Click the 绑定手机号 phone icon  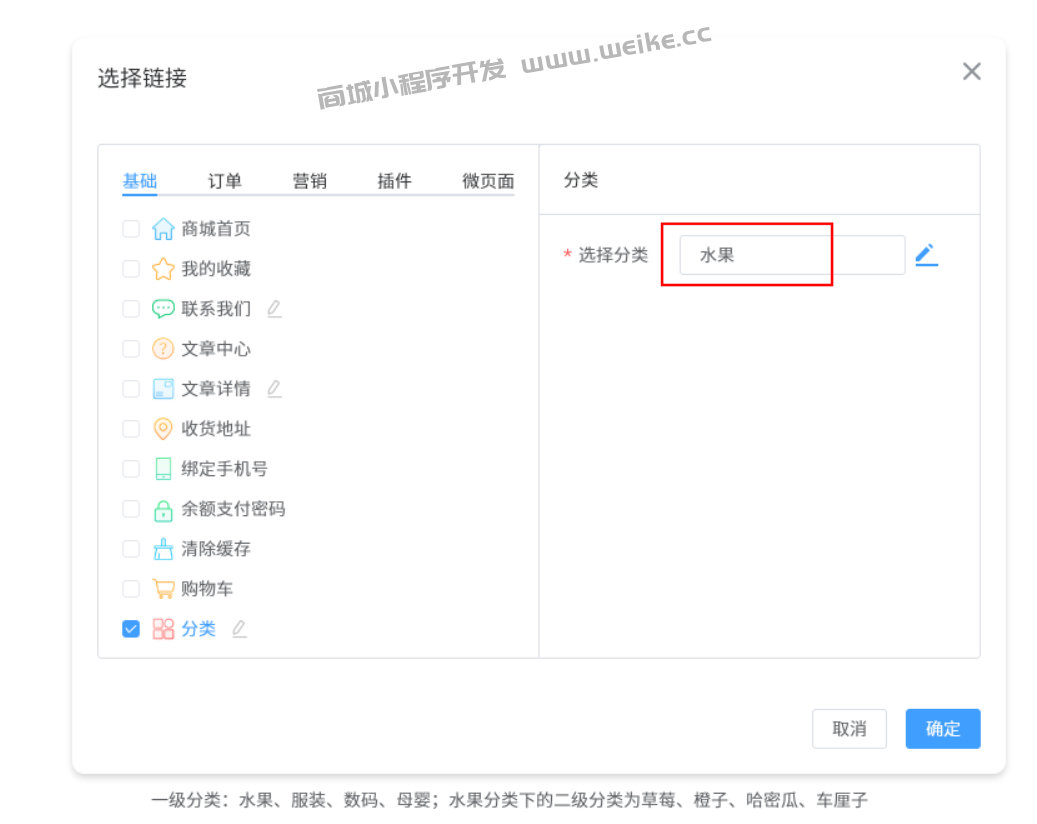(163, 469)
